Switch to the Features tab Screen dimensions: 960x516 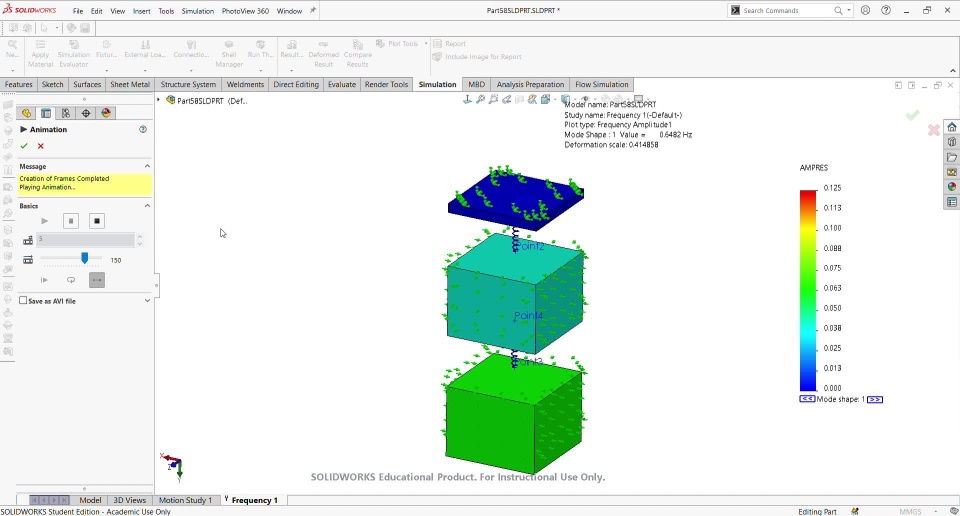18,84
